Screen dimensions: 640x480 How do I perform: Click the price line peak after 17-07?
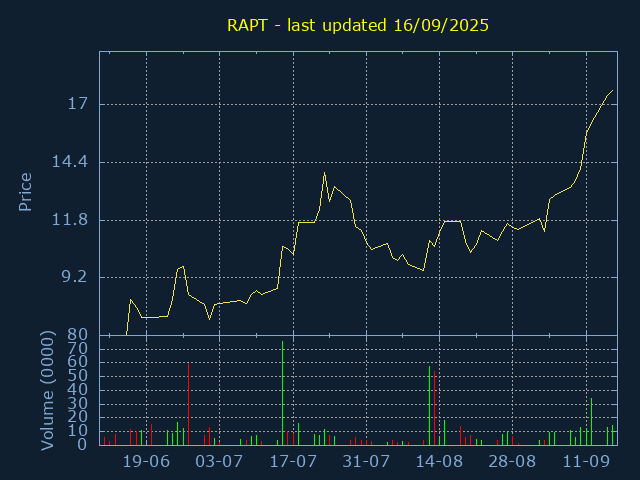[324, 173]
